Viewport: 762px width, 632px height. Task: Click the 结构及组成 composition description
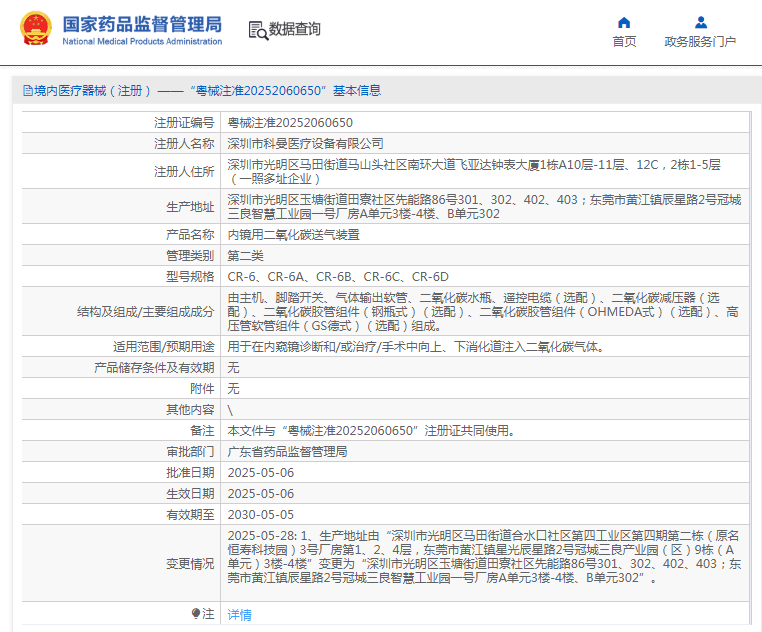tap(483, 312)
